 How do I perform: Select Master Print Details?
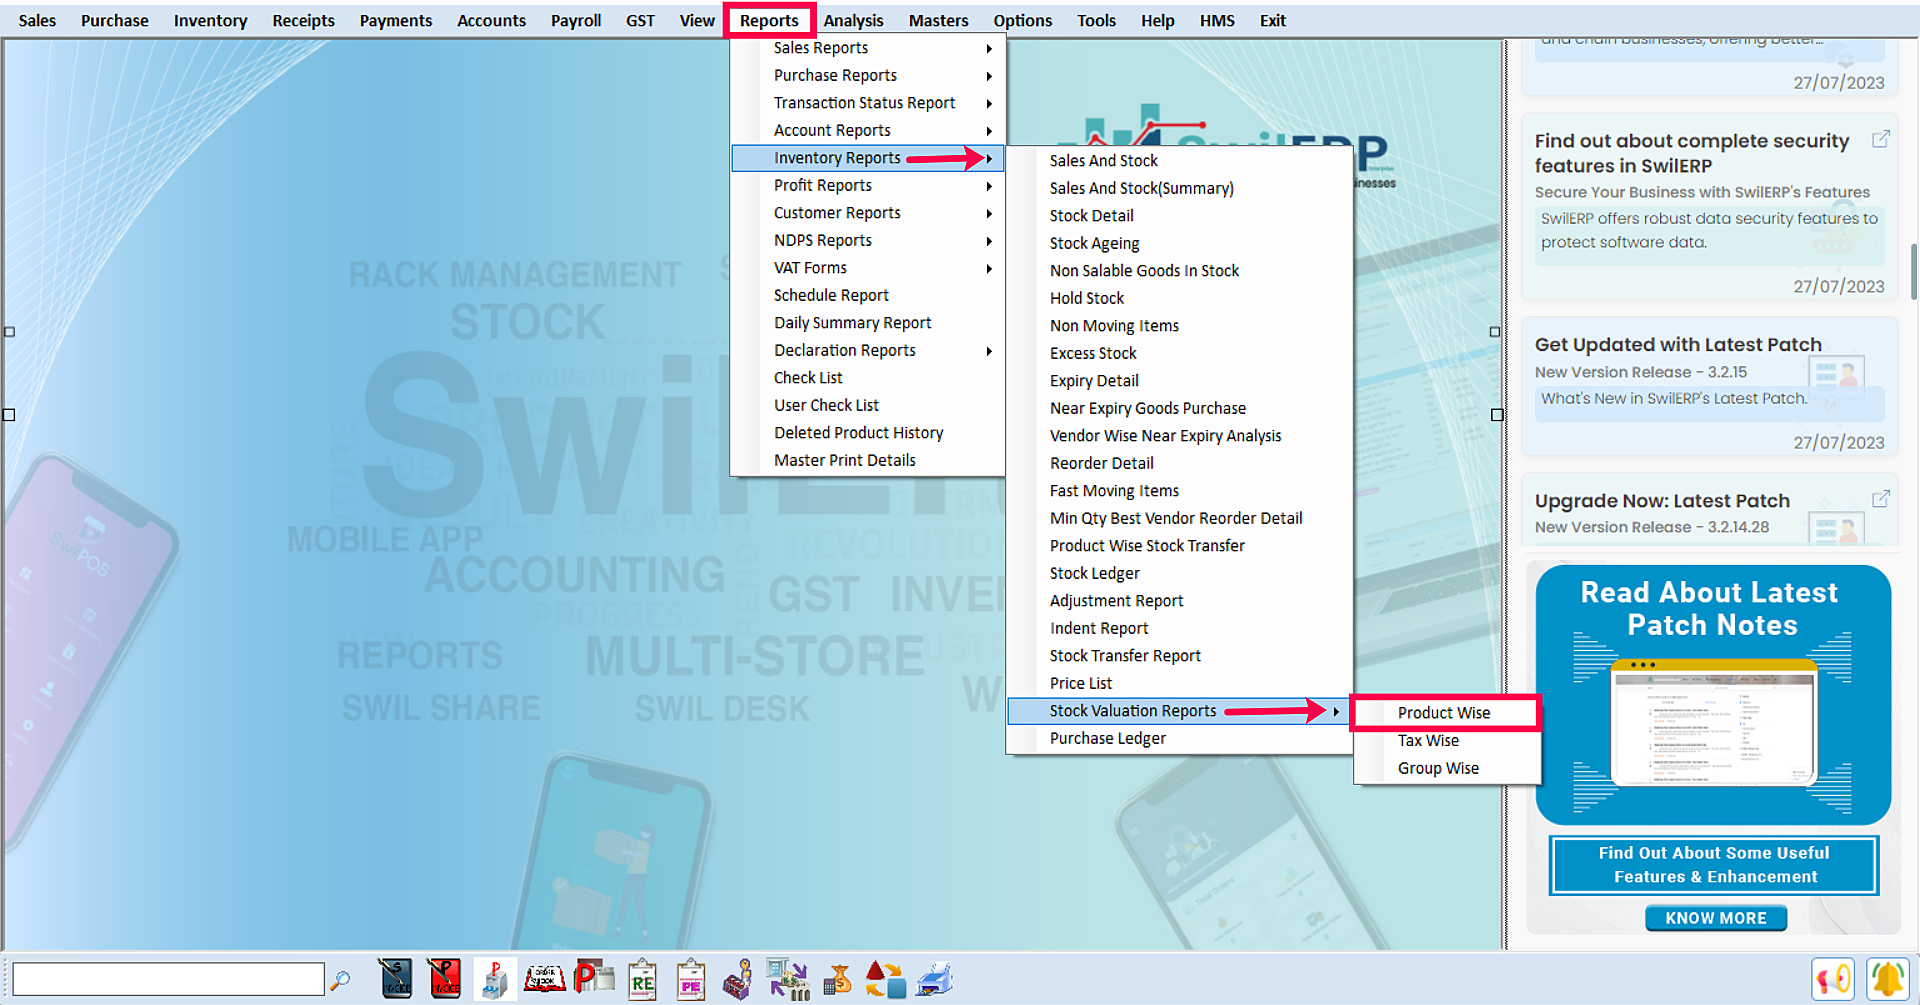pos(867,461)
